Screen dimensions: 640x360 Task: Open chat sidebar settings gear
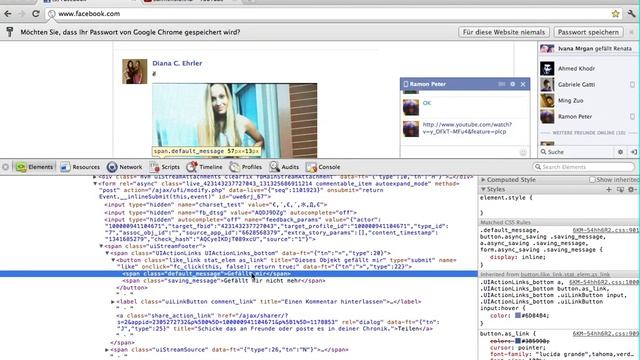(x=620, y=152)
